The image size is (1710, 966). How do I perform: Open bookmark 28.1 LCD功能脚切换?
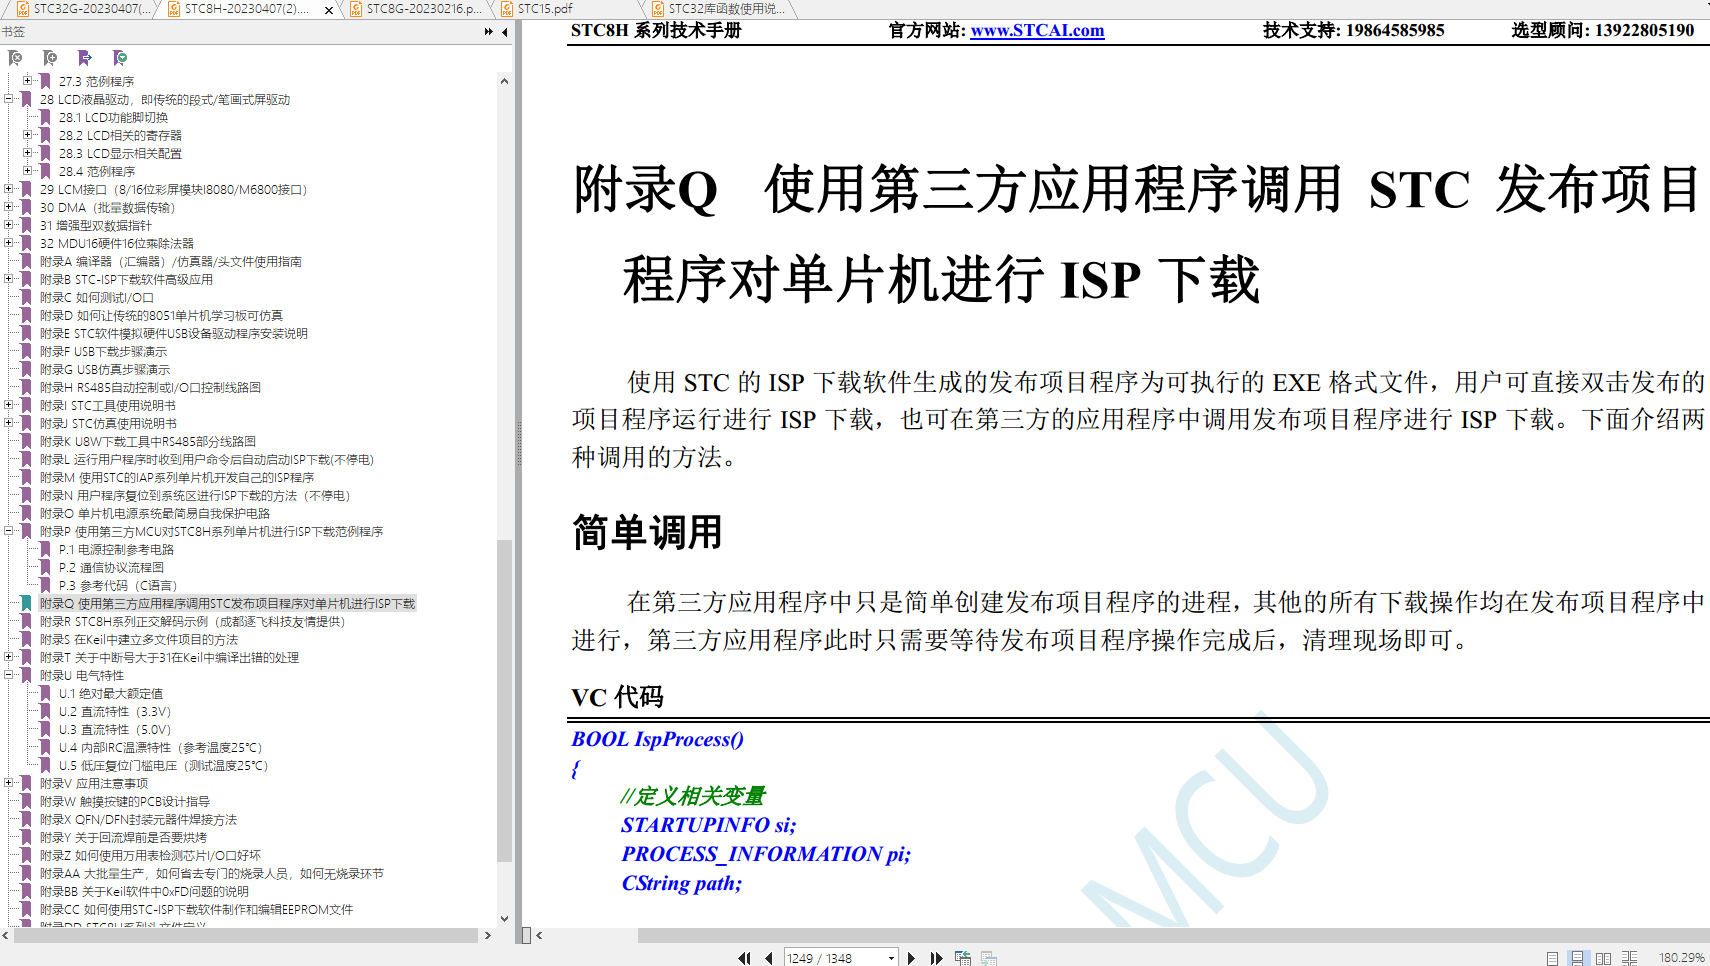point(113,117)
